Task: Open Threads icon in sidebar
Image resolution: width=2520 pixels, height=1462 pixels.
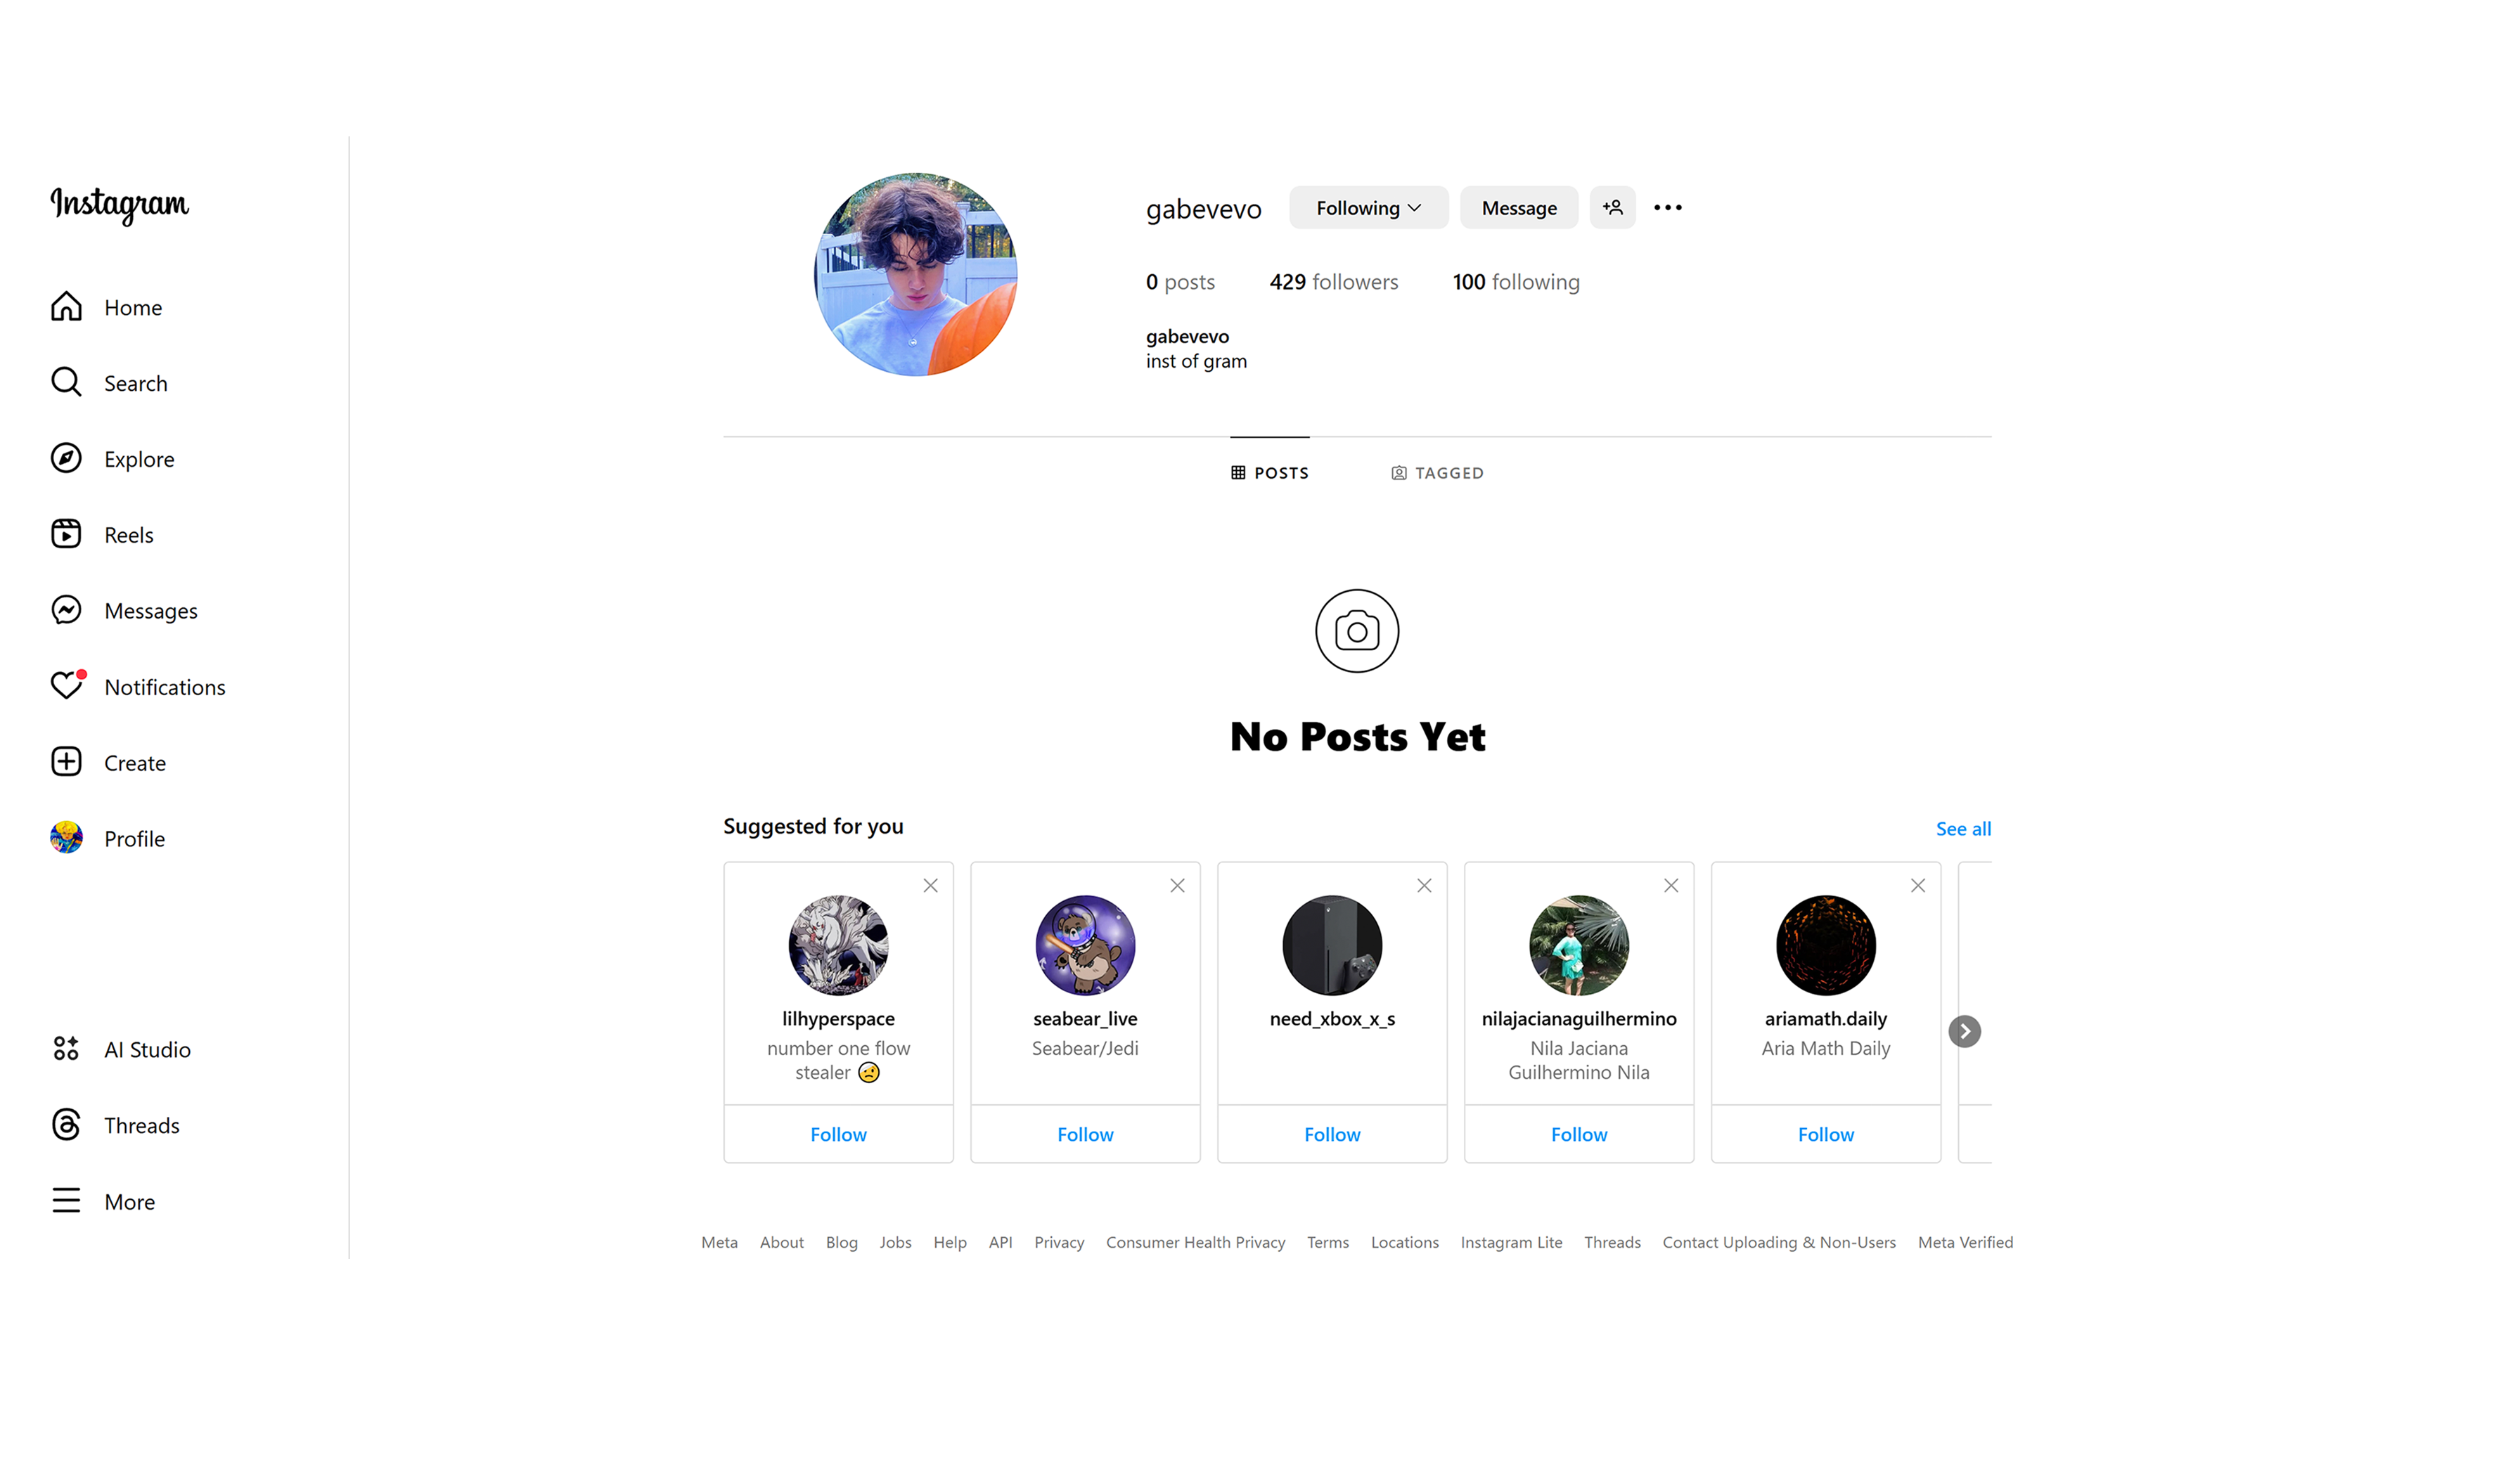Action: point(66,1125)
